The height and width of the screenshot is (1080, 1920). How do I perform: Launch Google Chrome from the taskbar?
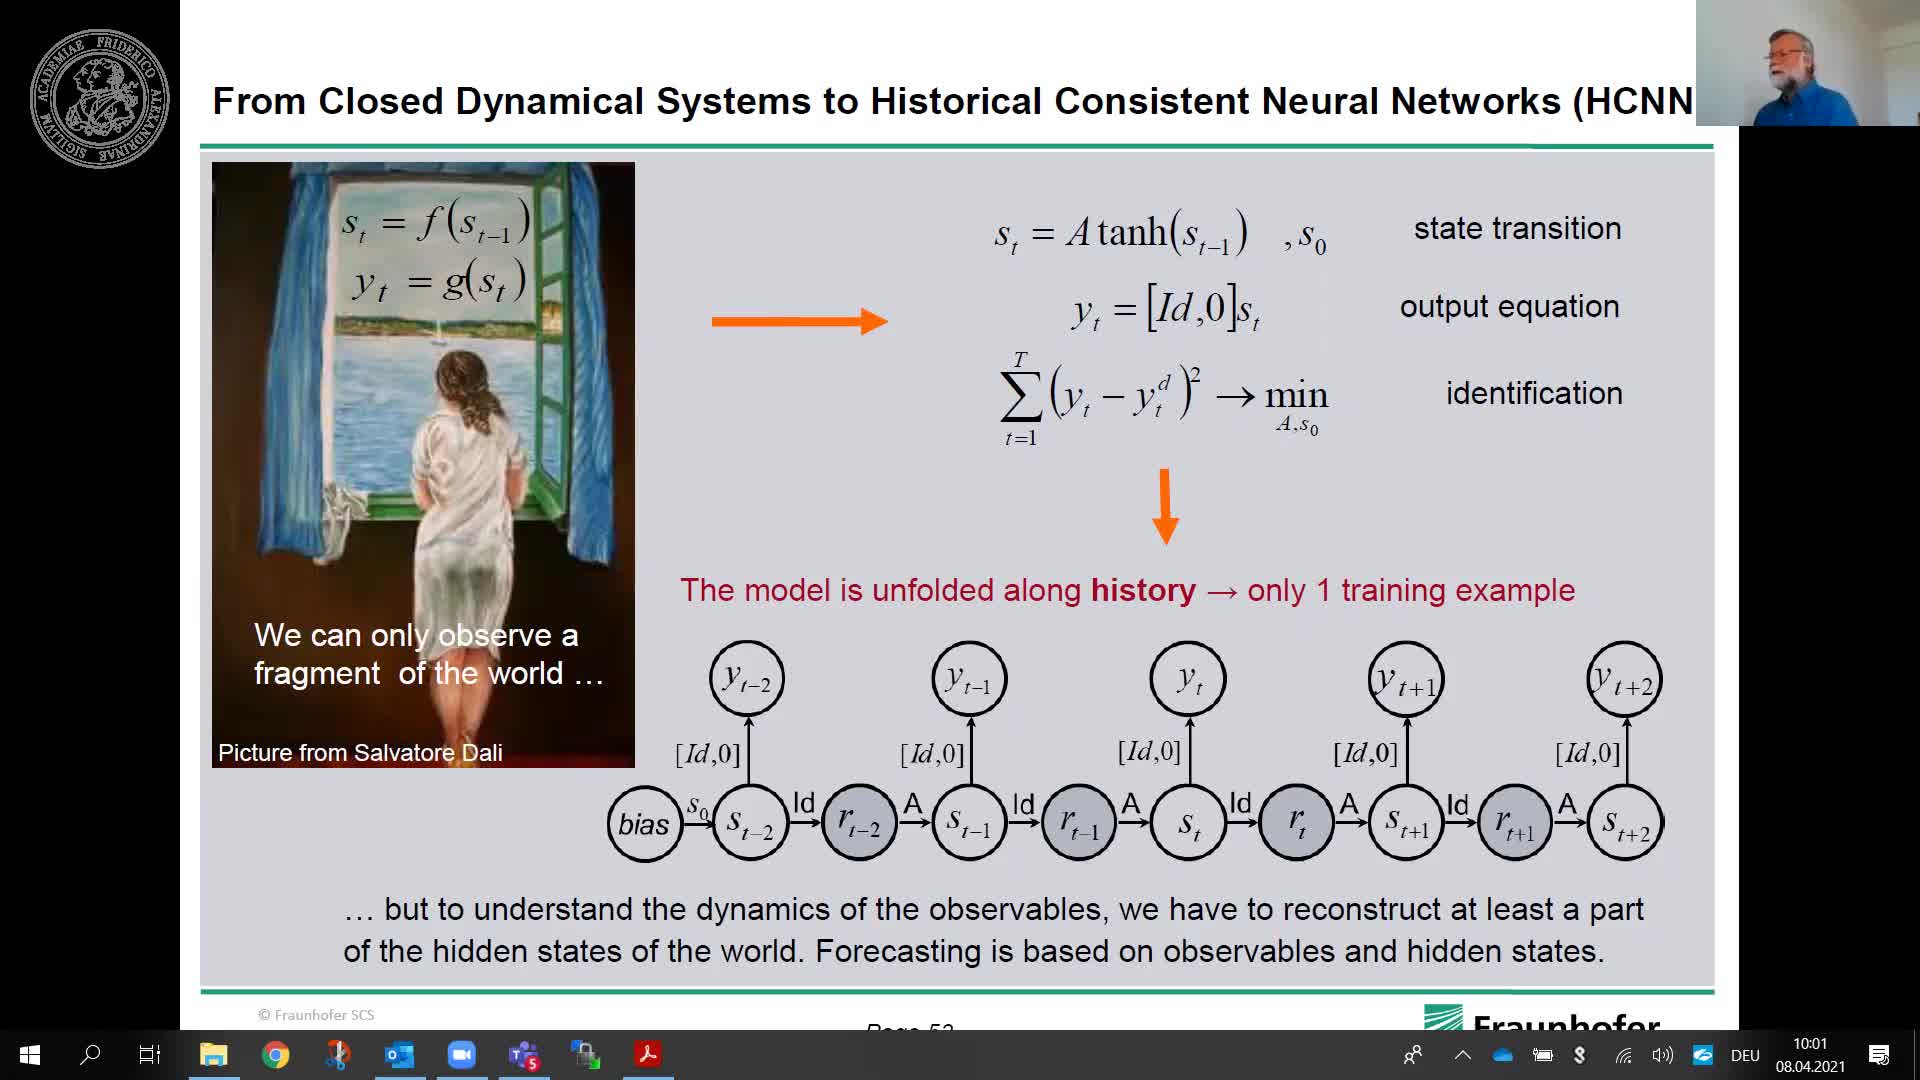coord(276,1055)
